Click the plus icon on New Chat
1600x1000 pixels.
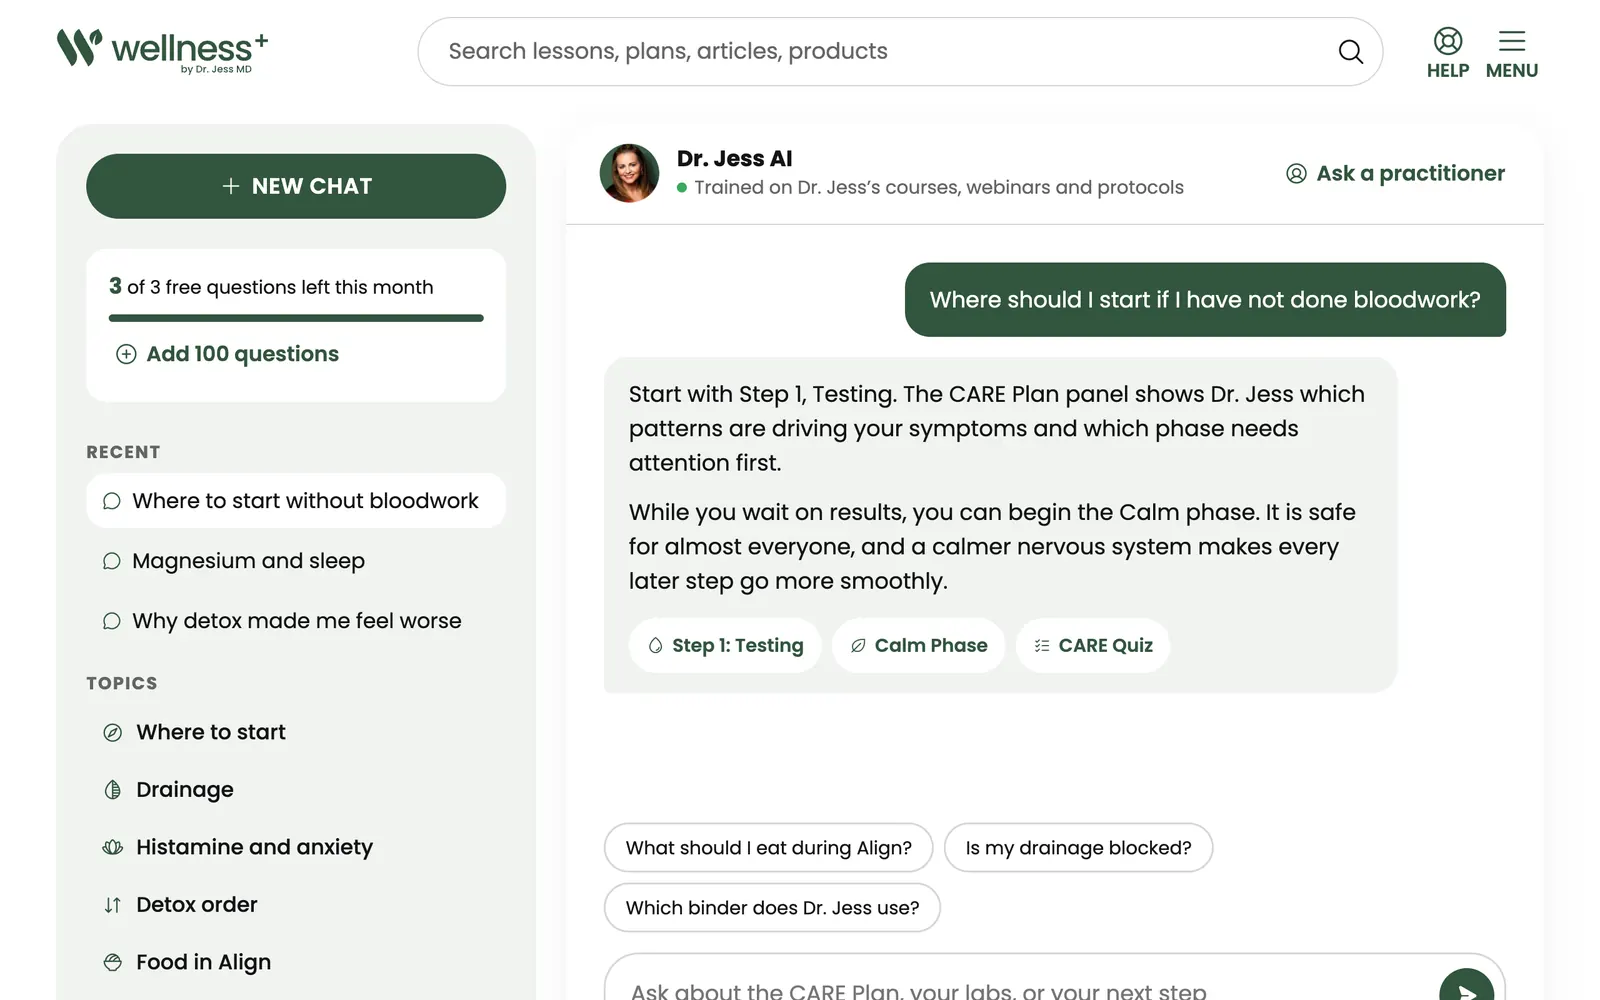[x=231, y=186]
